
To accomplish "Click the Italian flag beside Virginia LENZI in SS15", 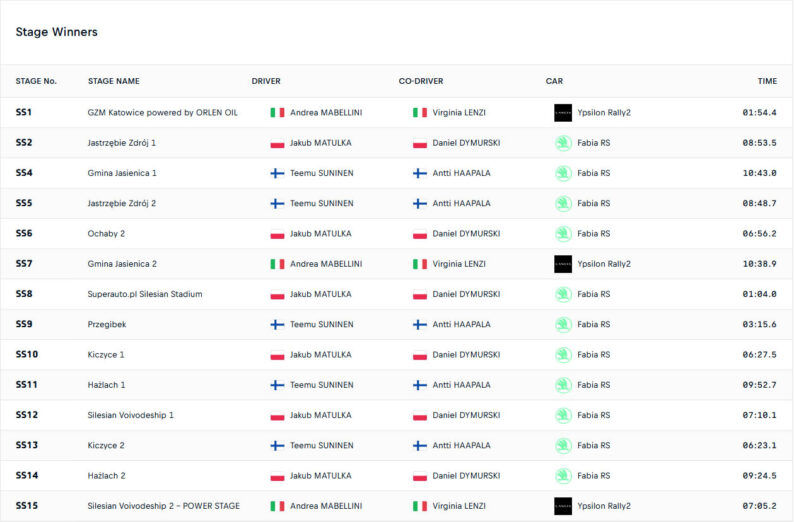I will point(420,506).
